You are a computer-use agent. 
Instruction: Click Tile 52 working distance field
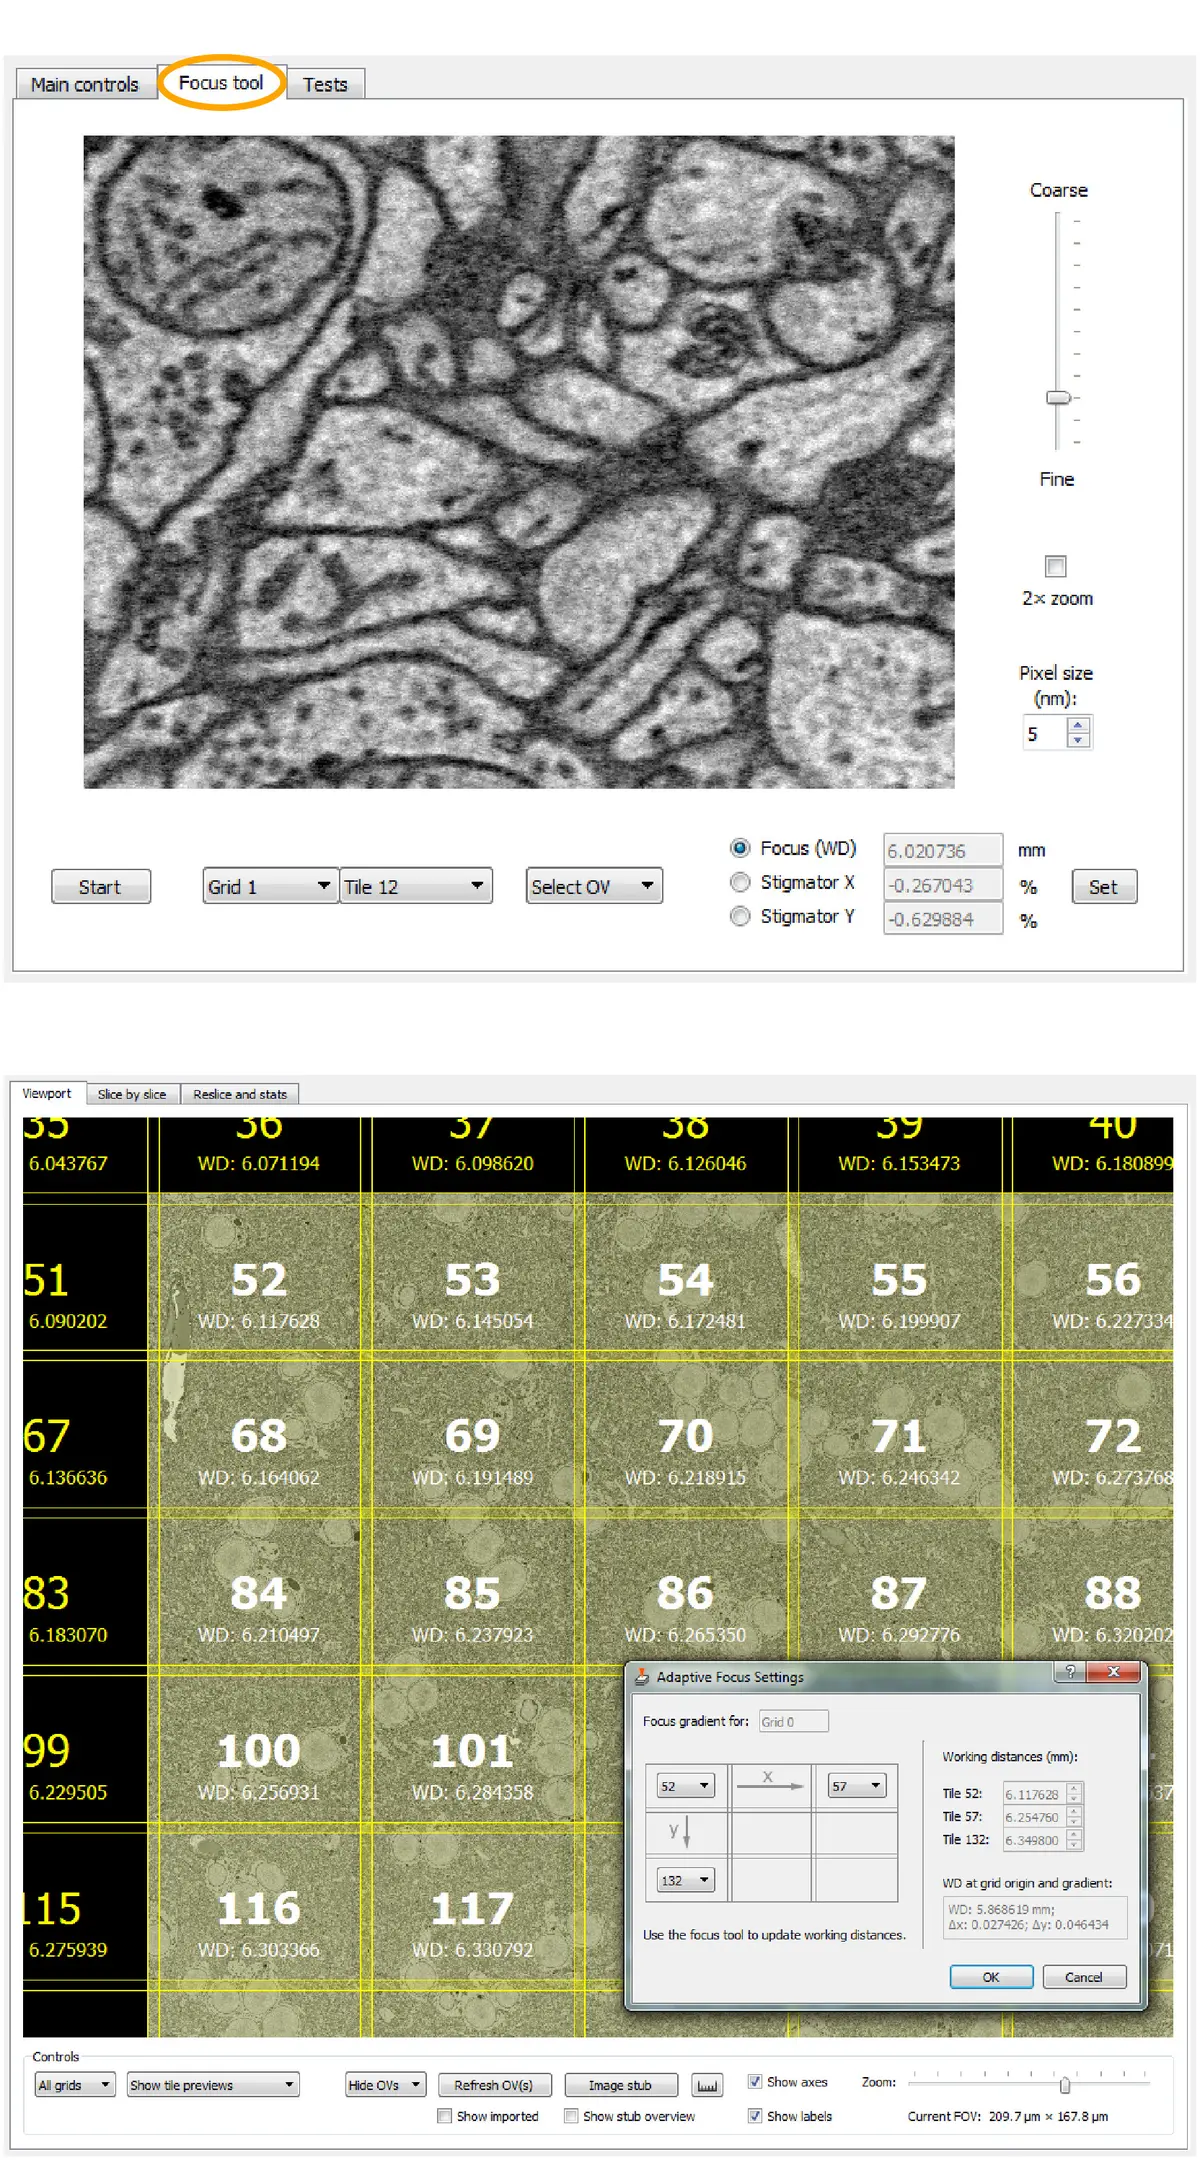click(x=1035, y=1794)
